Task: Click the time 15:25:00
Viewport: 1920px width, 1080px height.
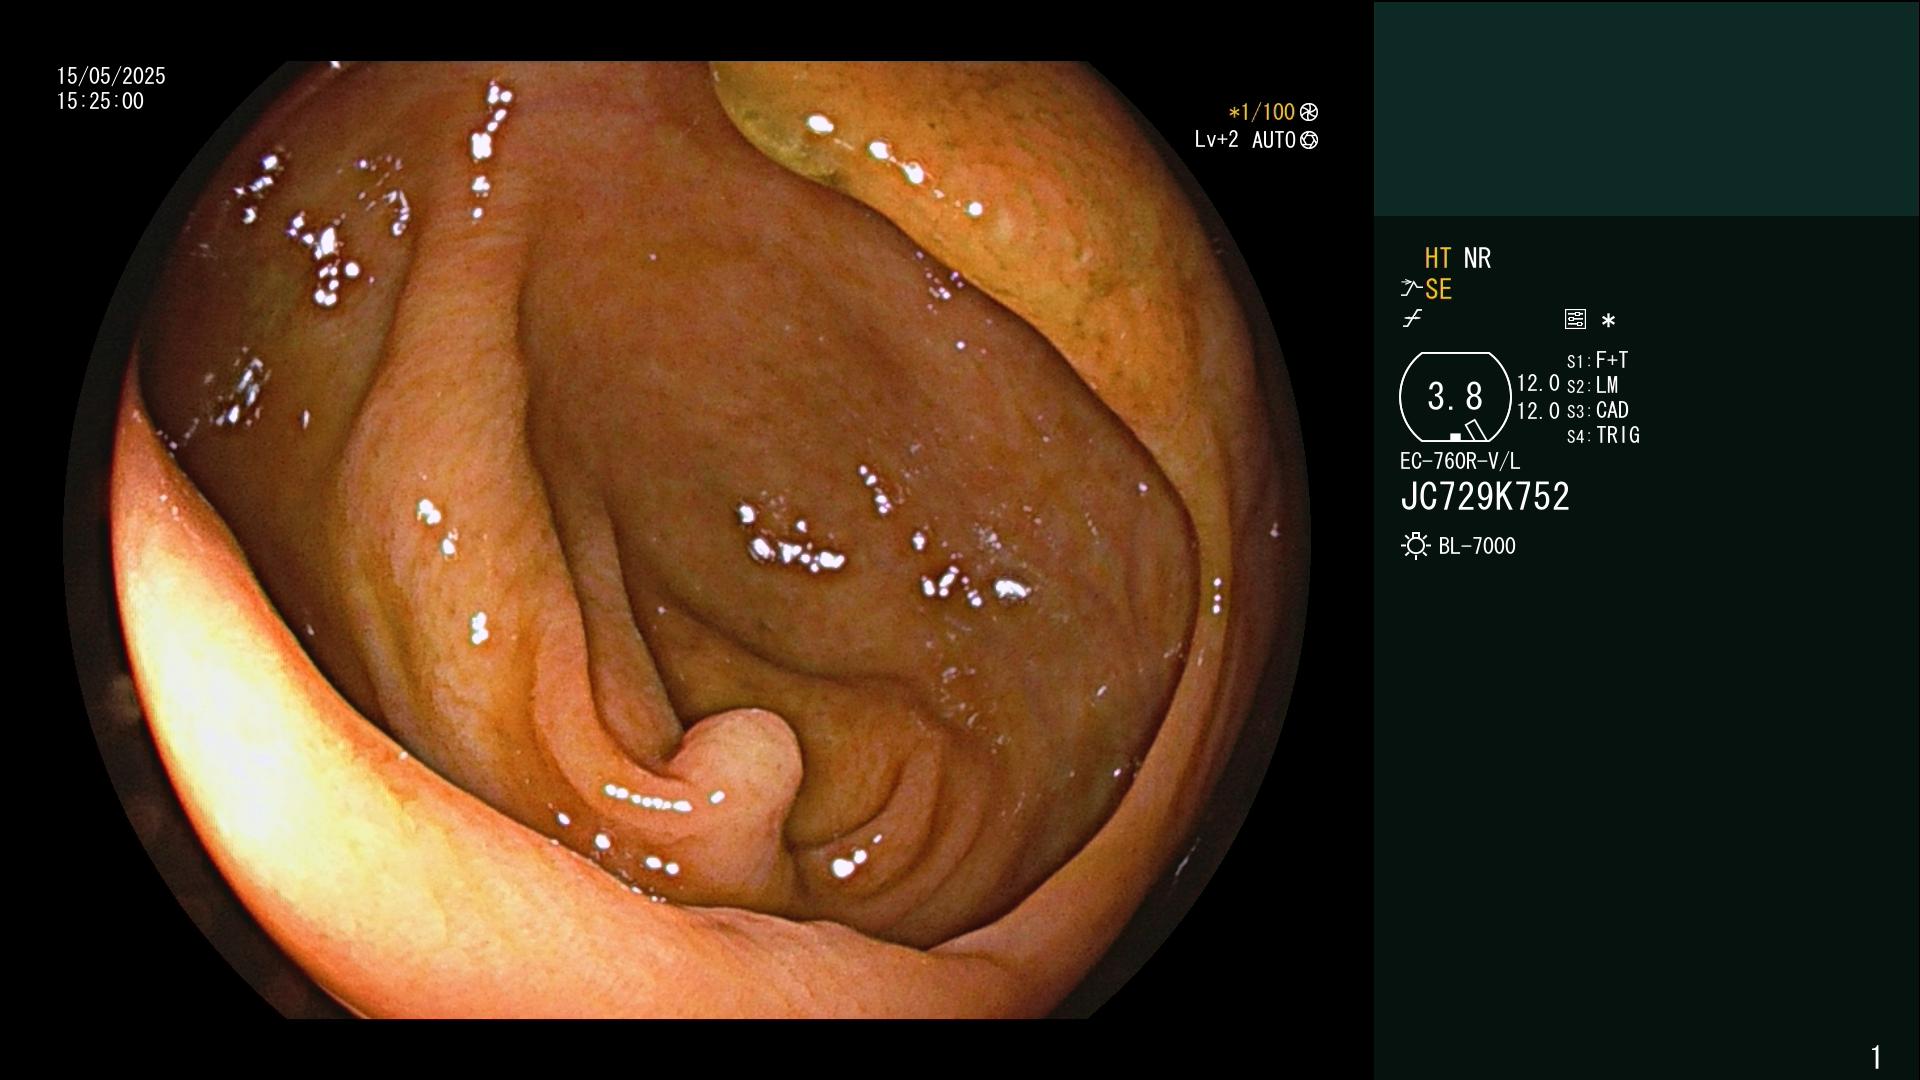Action: 100,101
